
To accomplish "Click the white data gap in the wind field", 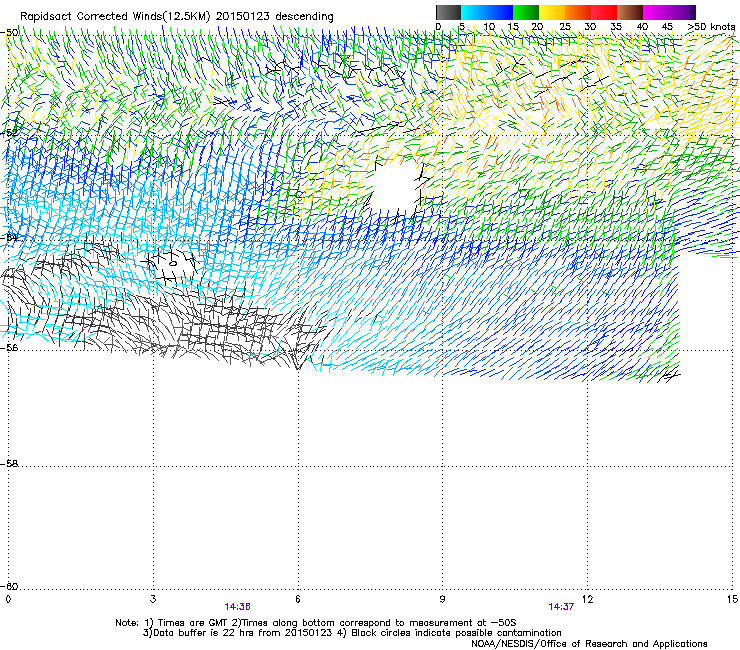I will point(395,189).
